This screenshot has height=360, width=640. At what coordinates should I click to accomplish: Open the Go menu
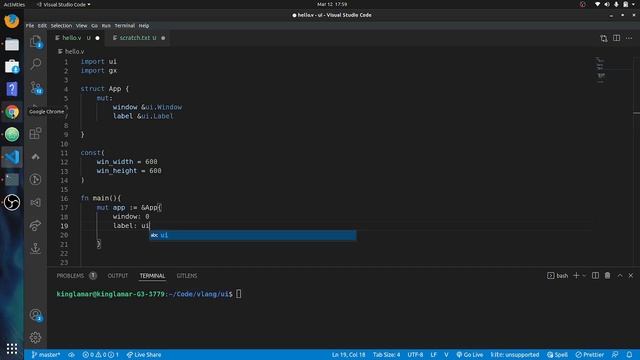[x=94, y=26]
